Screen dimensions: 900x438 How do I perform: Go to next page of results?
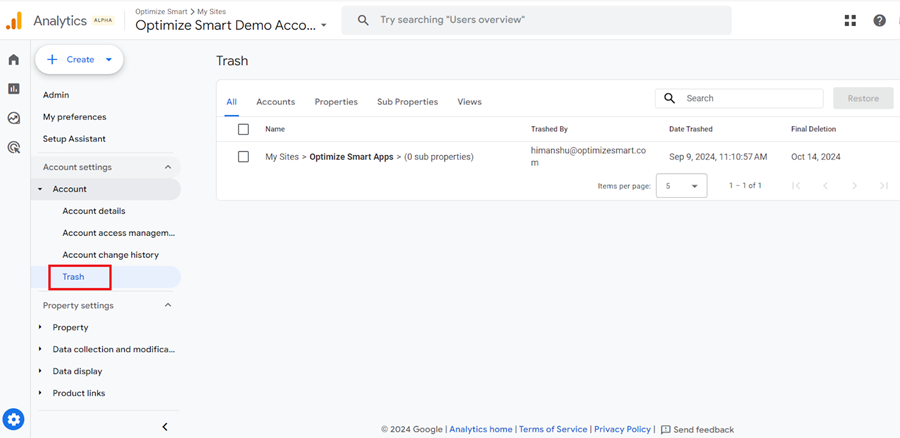(x=855, y=185)
